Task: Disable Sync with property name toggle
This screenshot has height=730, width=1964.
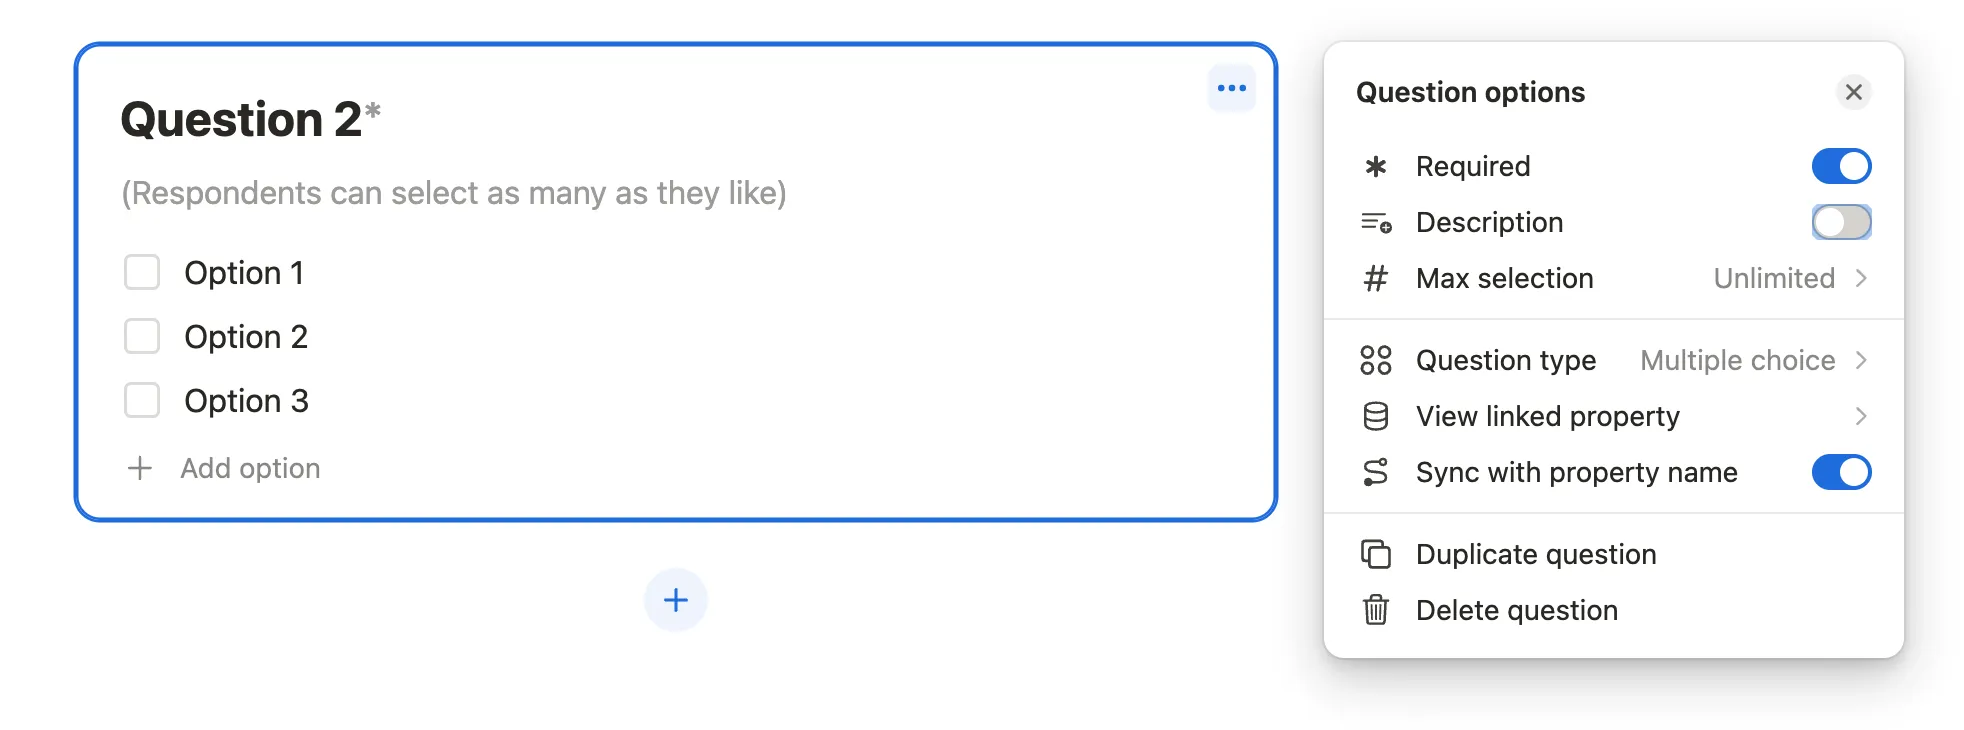Action: 1841,472
